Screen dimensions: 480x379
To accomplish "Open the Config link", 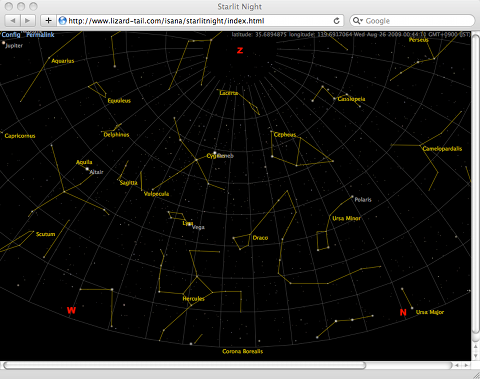I will (x=11, y=35).
